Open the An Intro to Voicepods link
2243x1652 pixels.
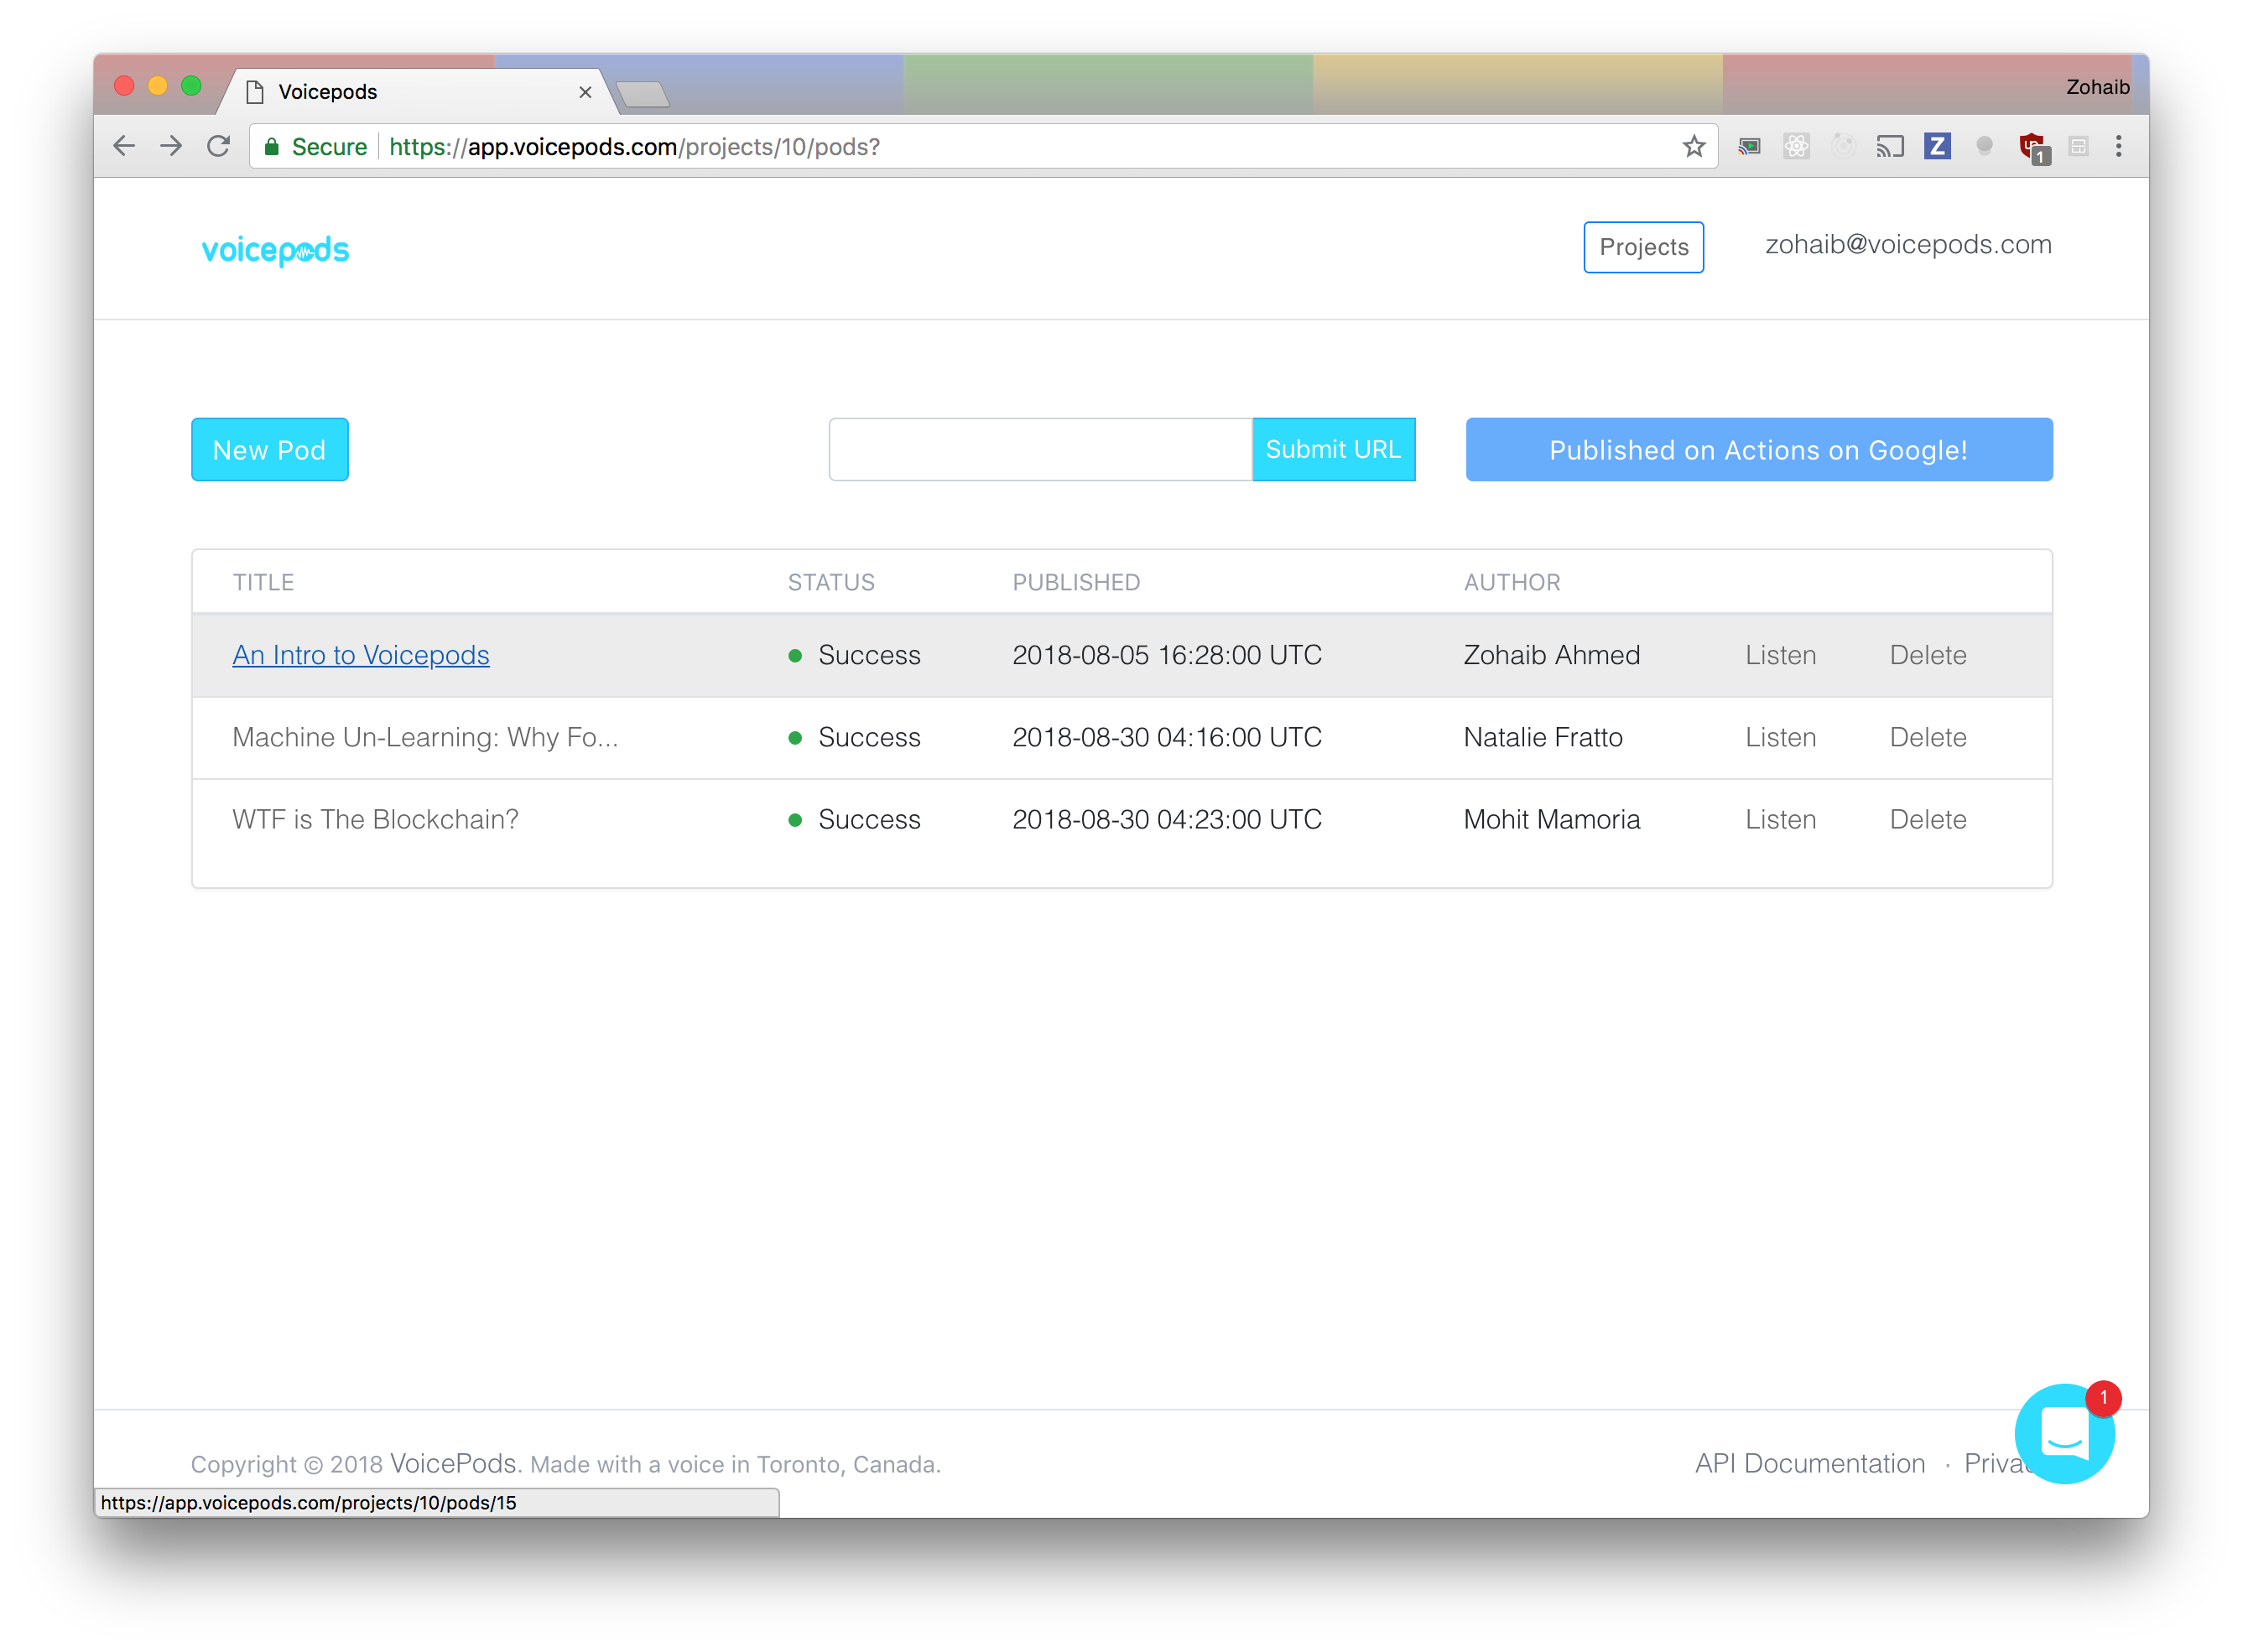point(361,655)
